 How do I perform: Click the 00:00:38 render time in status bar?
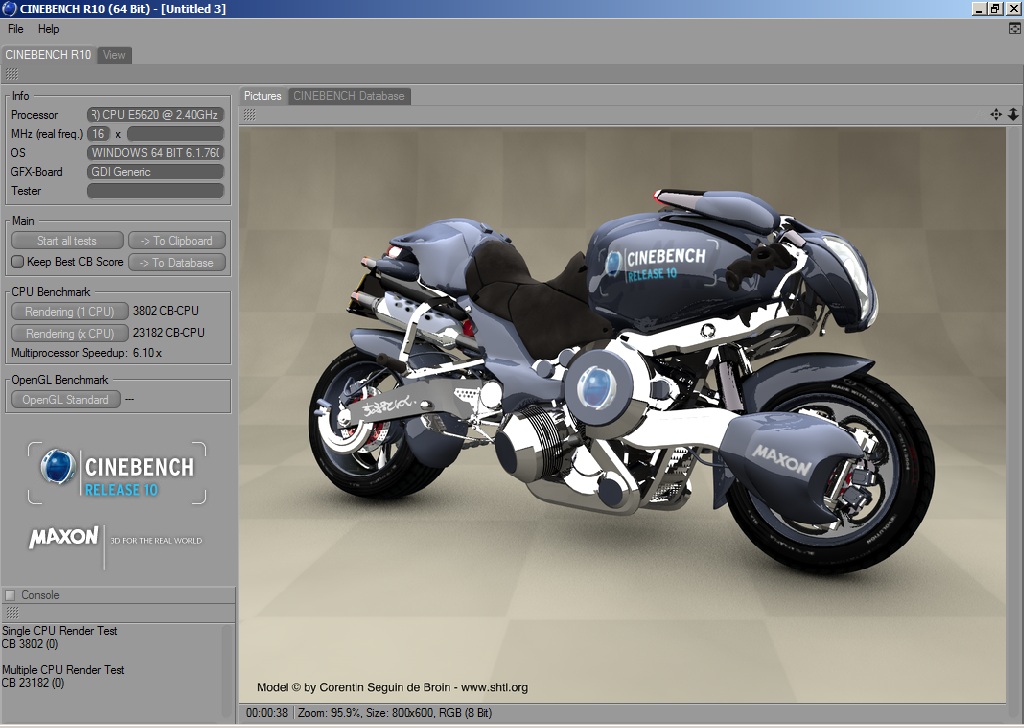coord(266,713)
